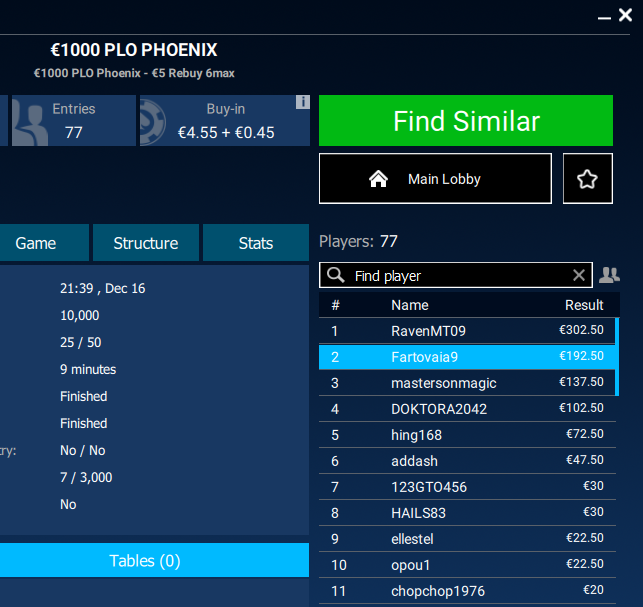Select the highlighted Fartovaia9 row
643x607 pixels.
tap(467, 357)
